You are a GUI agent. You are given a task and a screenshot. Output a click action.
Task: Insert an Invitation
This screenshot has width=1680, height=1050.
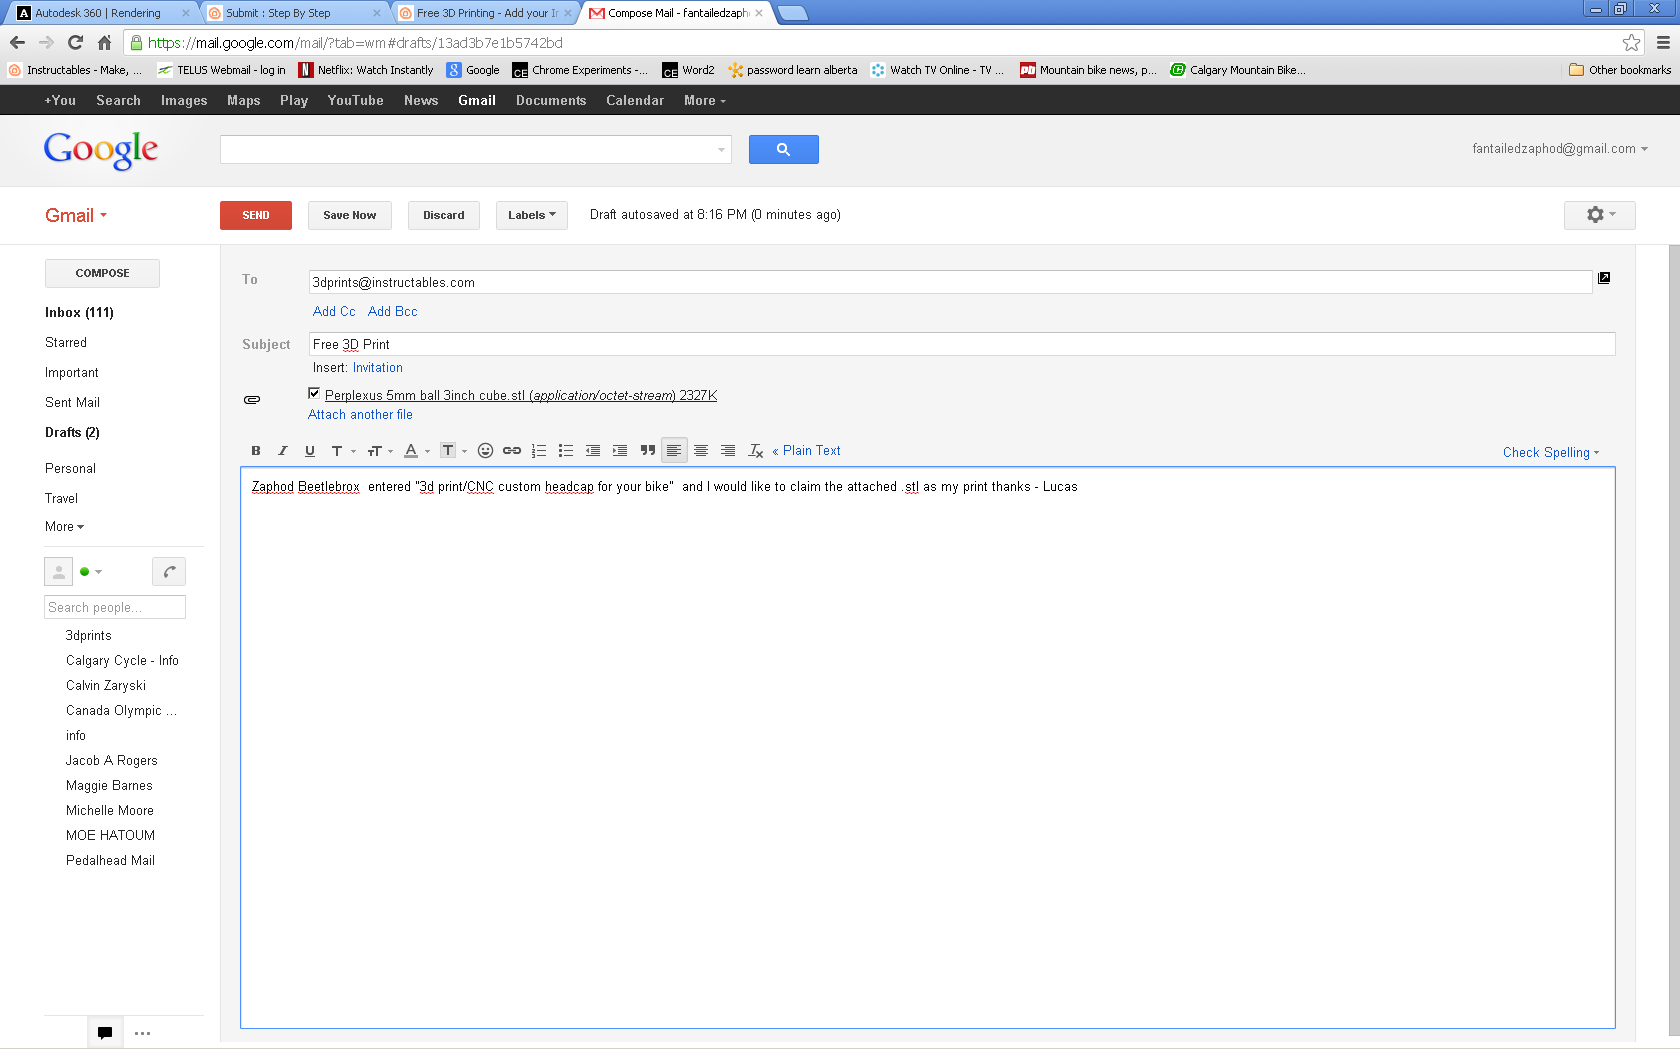coord(378,368)
